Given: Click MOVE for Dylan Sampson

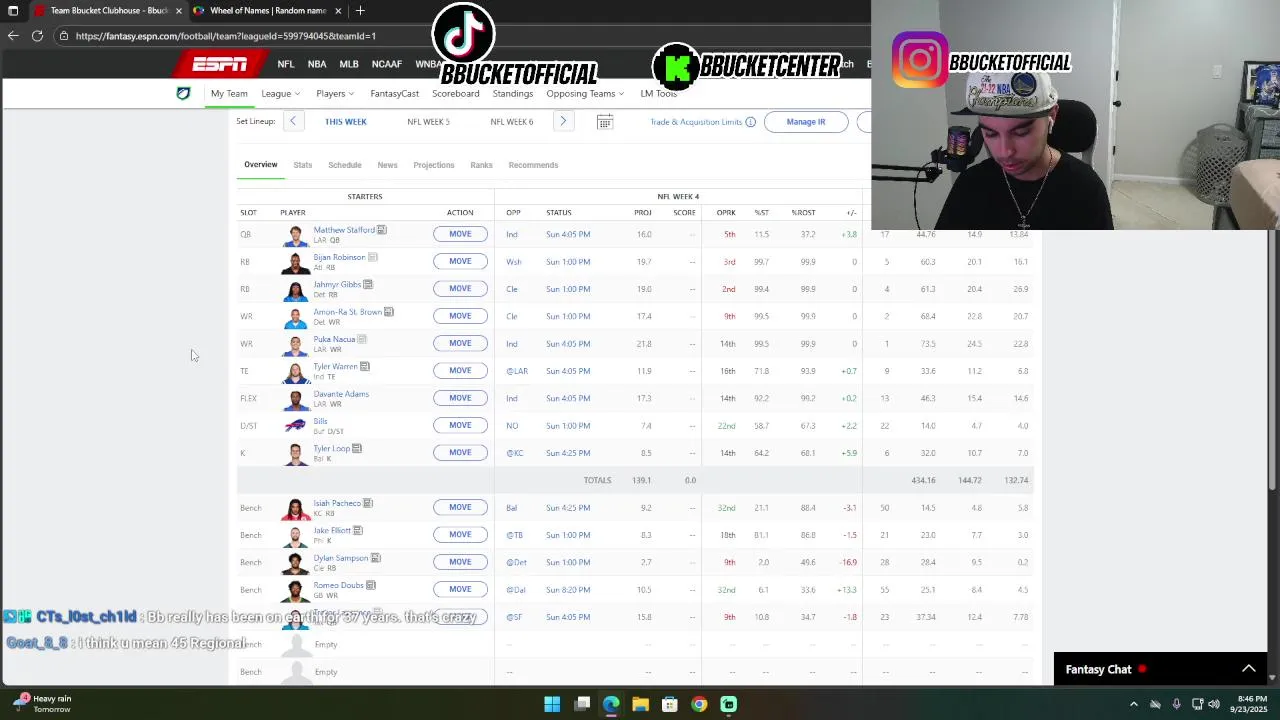Looking at the screenshot, I should pos(460,562).
